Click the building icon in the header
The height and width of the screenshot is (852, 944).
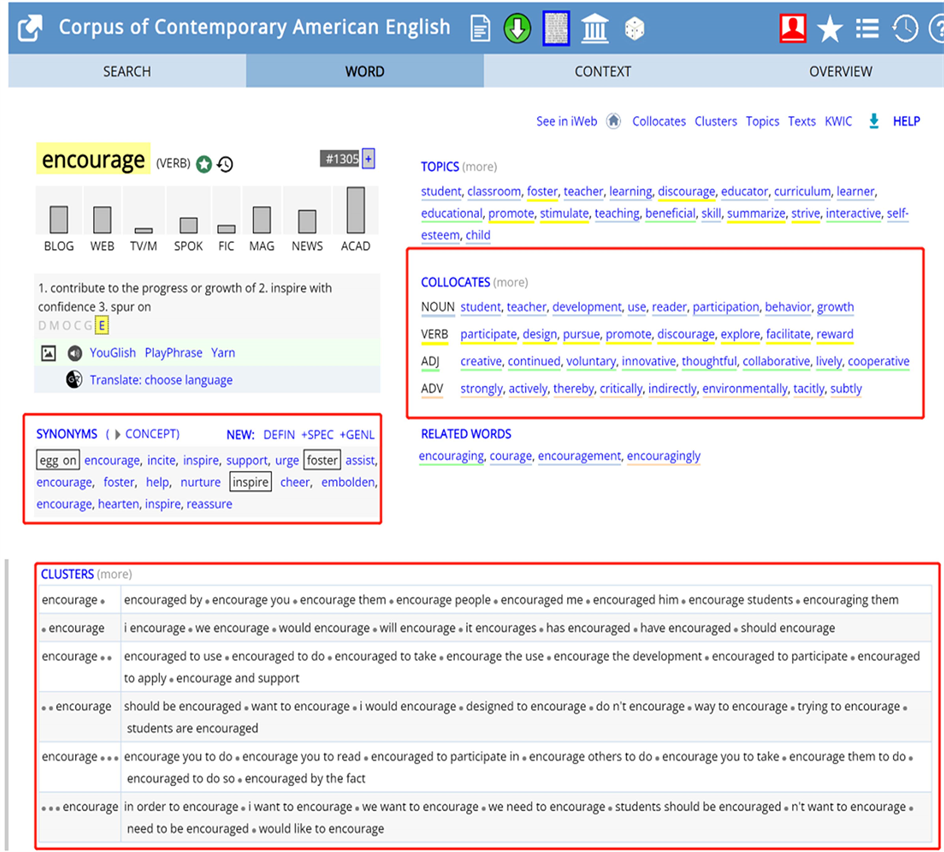point(595,29)
